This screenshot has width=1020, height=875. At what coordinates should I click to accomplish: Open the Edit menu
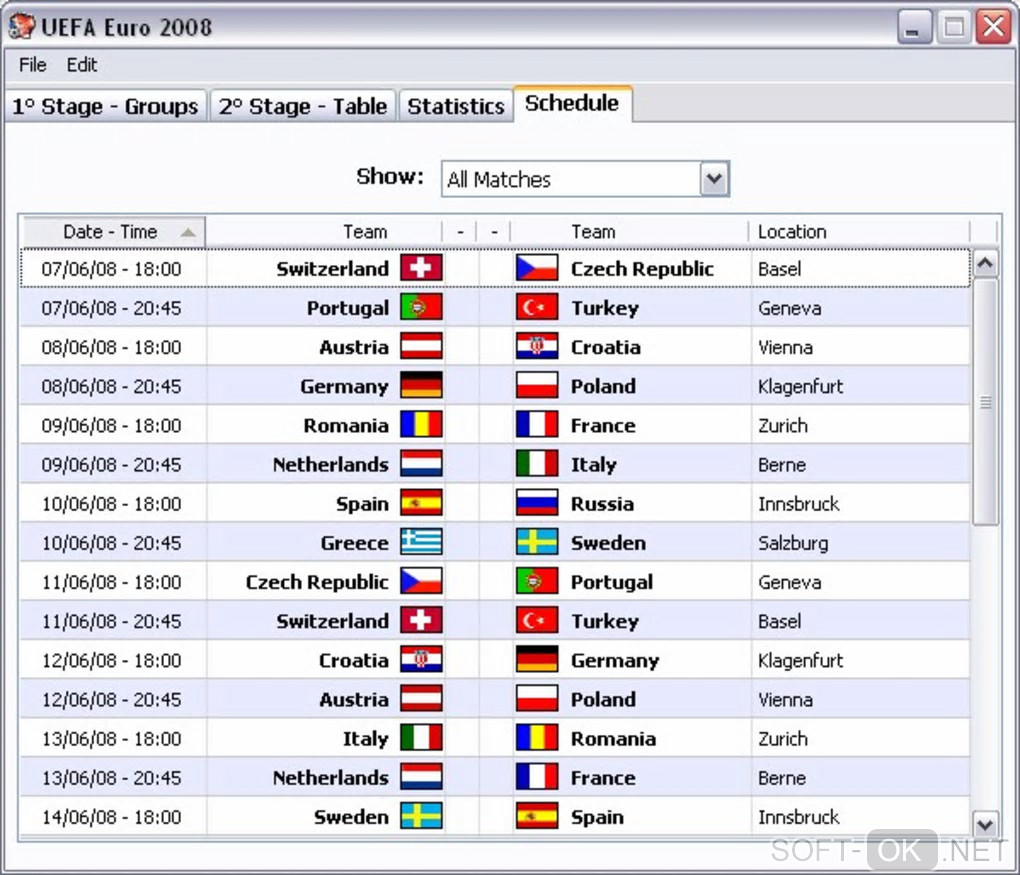[82, 65]
